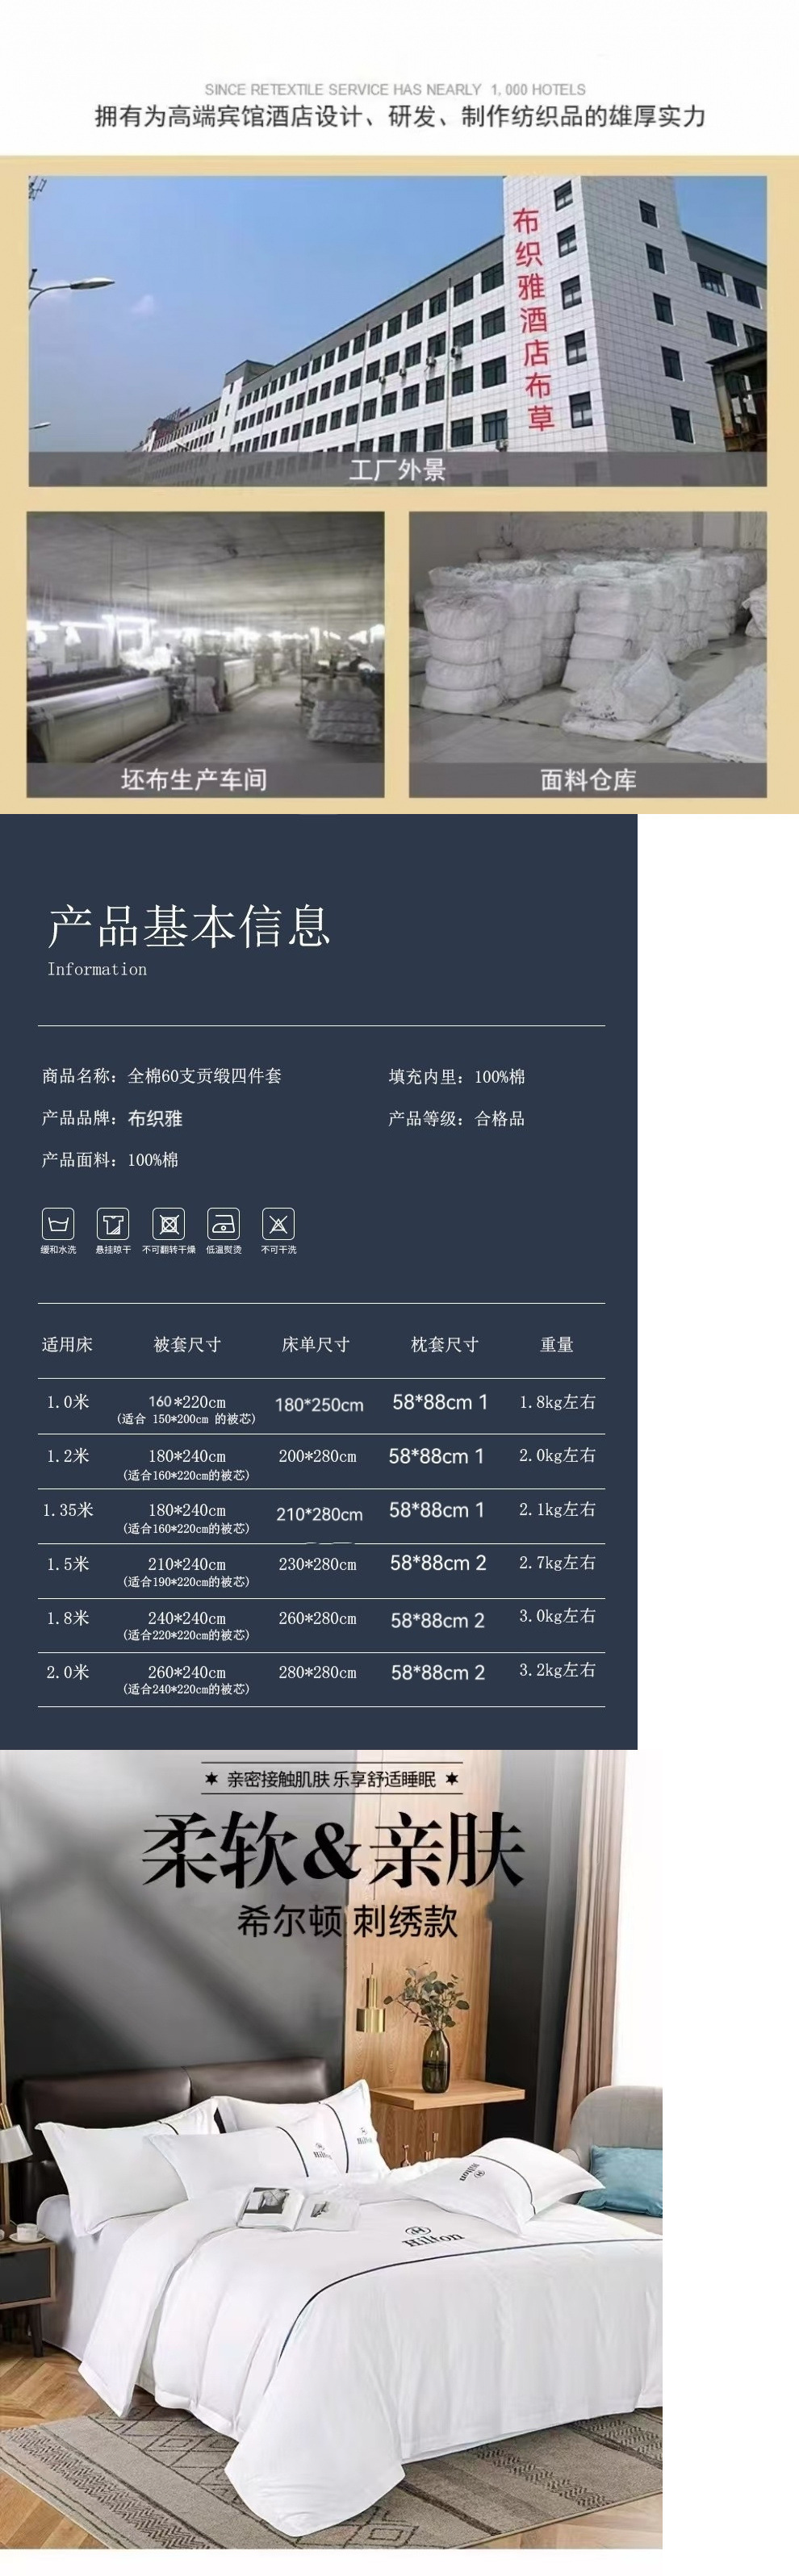The image size is (799, 2576).
Task: Open the 坯布生产车间 workshop photo
Action: click(x=205, y=654)
